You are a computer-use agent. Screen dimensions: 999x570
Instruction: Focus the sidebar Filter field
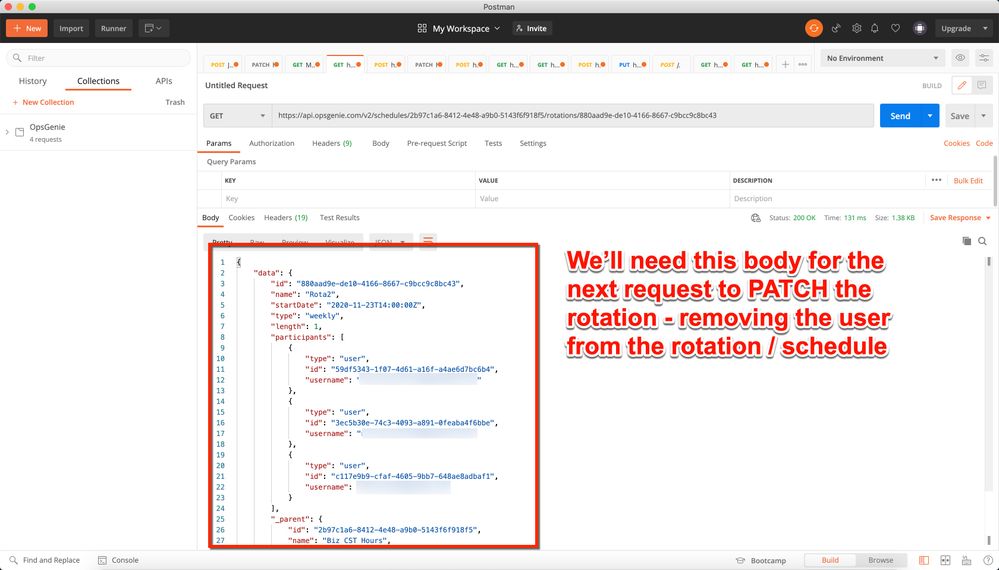pos(99,58)
